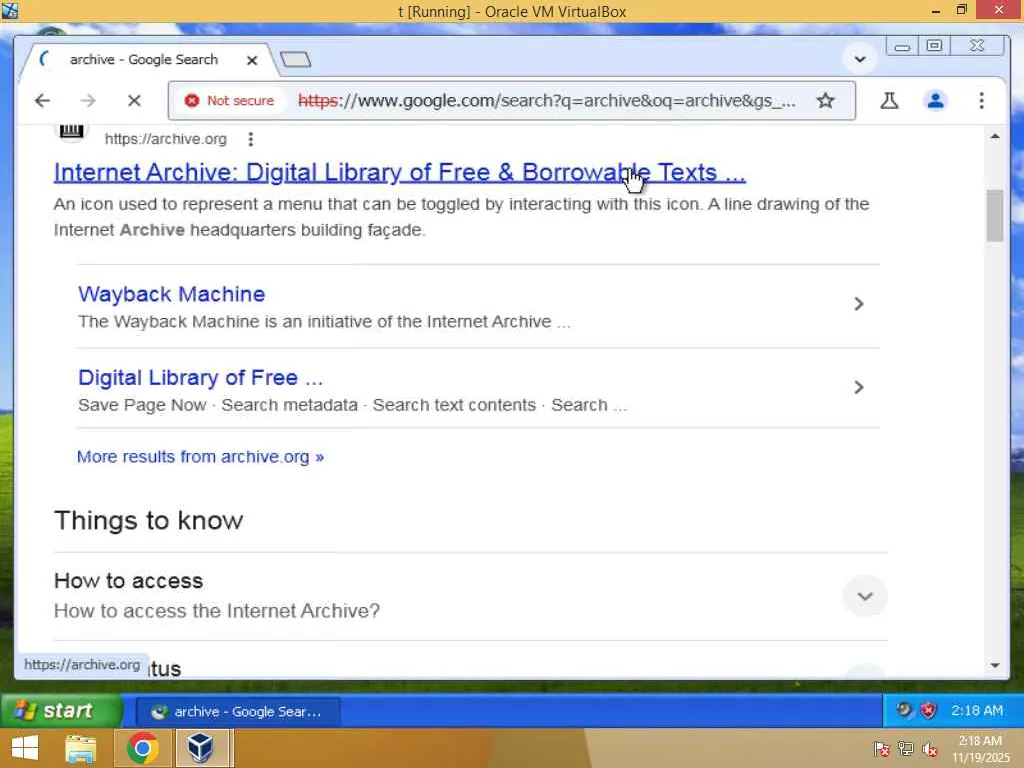This screenshot has width=1024, height=768.
Task: Bookmark this page with the star icon
Action: tap(825, 101)
